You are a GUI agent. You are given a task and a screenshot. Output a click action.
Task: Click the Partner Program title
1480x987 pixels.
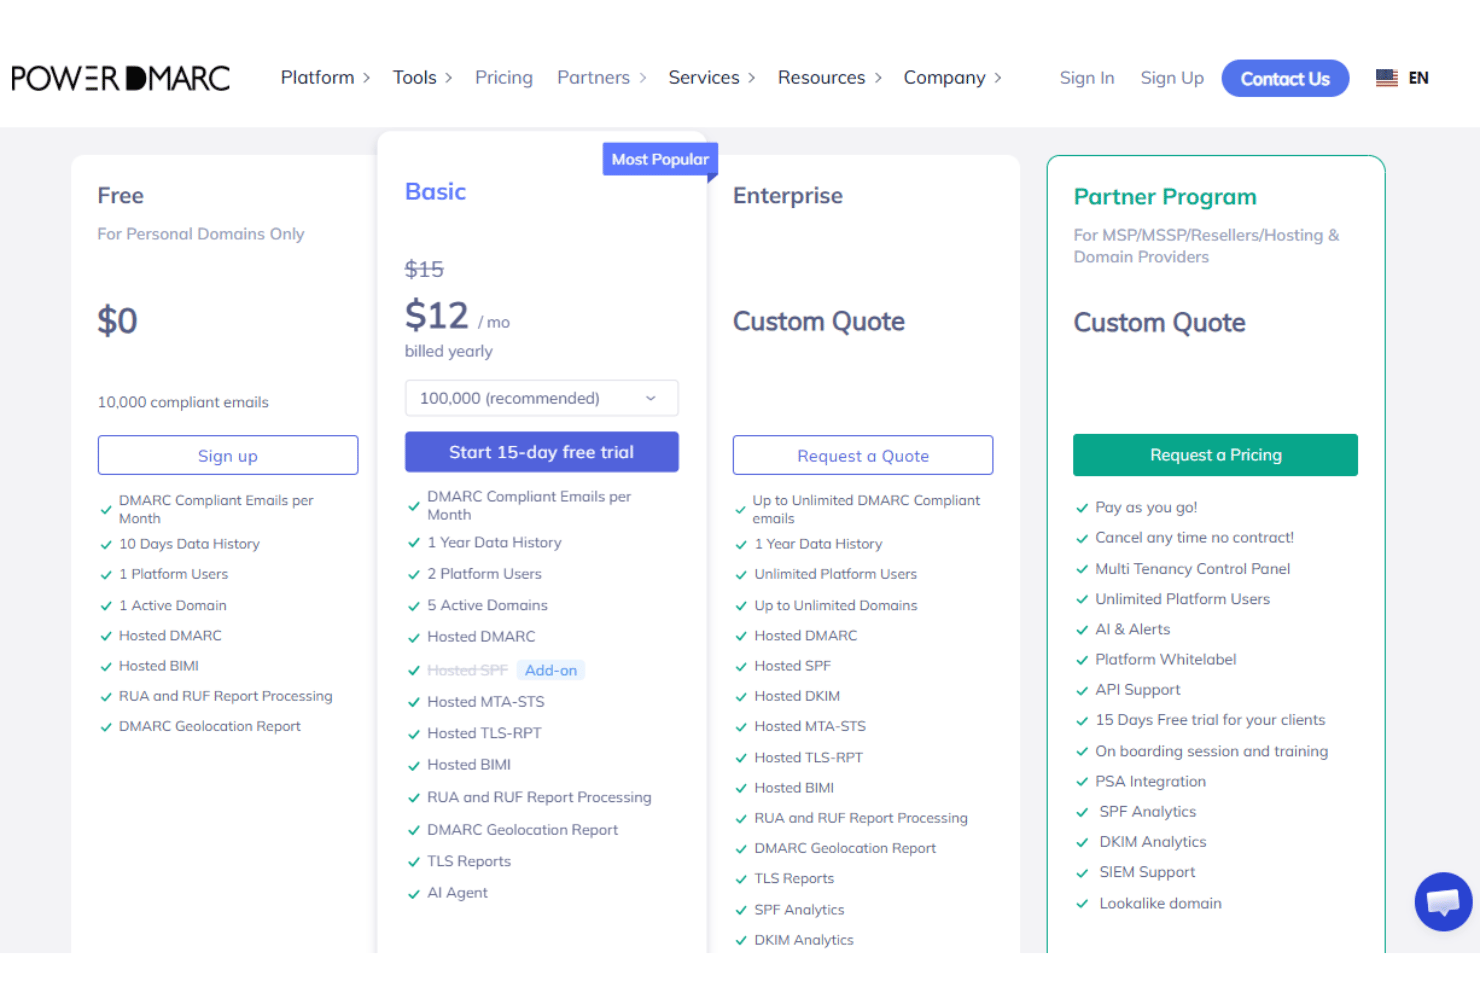[1165, 196]
